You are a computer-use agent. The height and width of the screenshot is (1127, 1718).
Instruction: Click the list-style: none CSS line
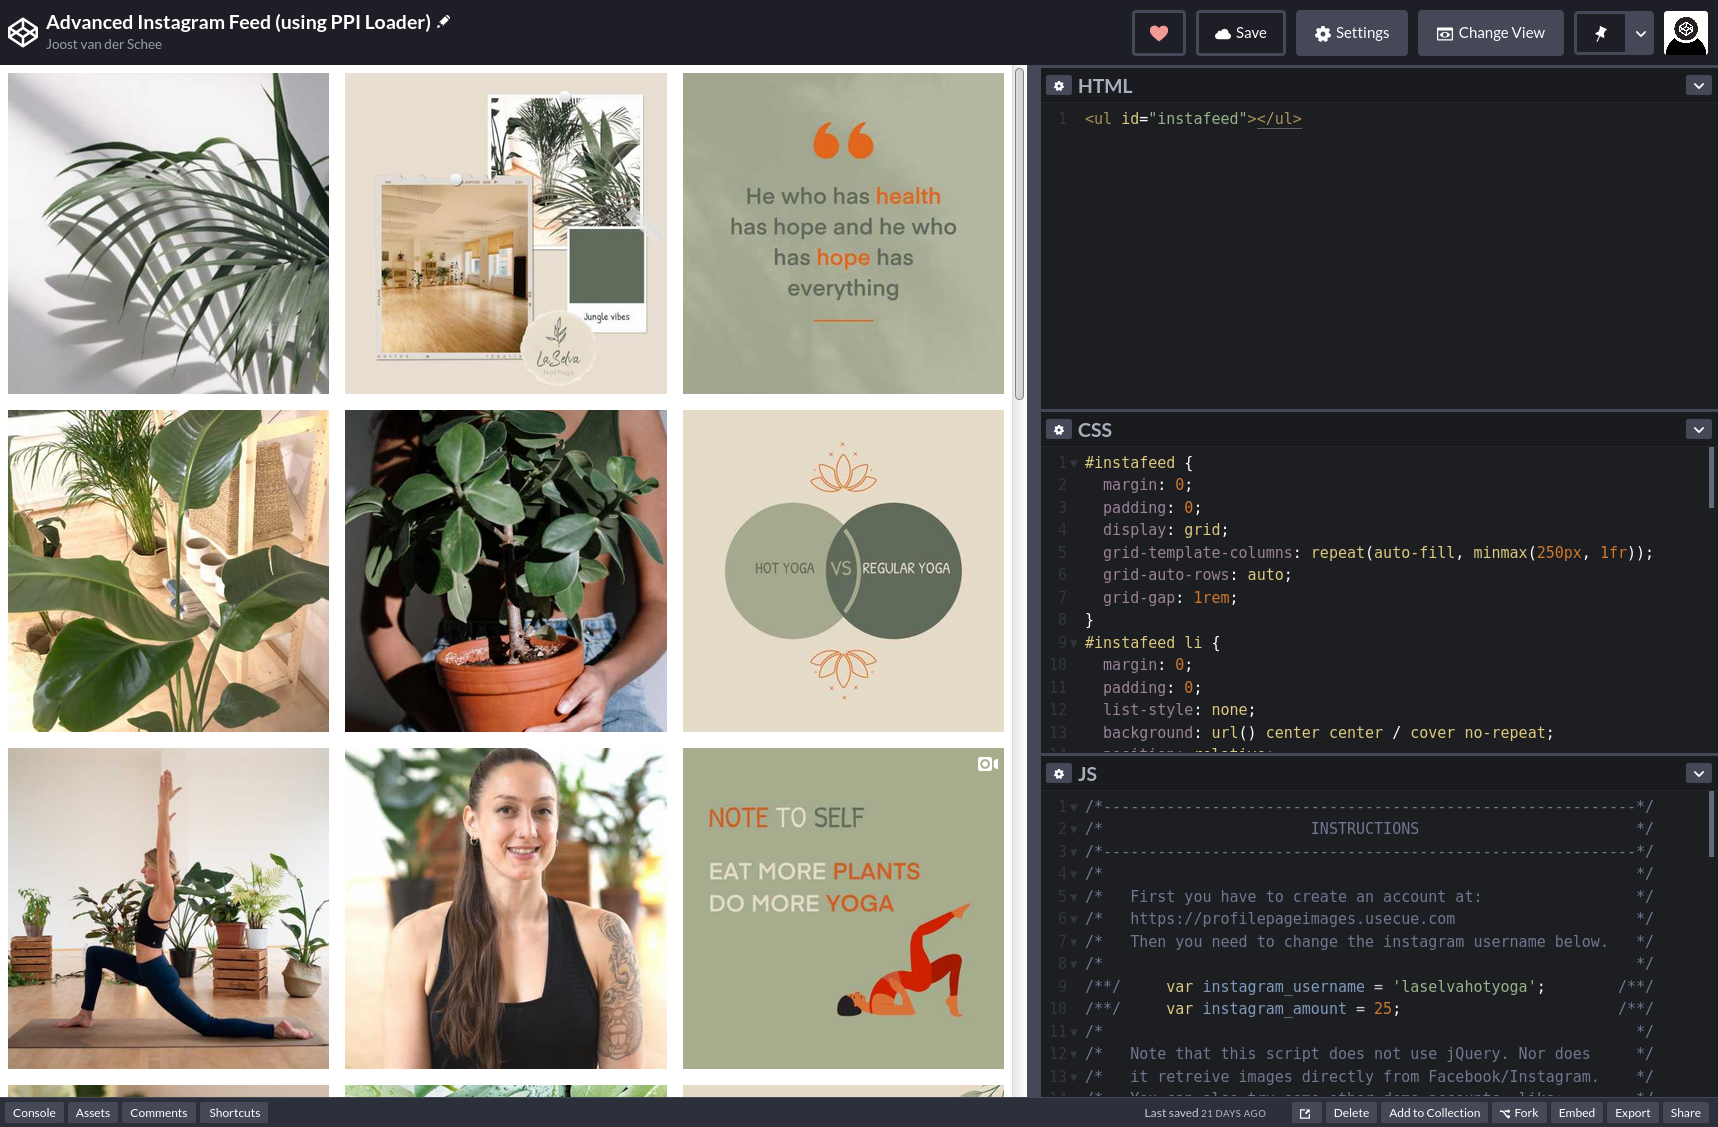(x=1178, y=710)
